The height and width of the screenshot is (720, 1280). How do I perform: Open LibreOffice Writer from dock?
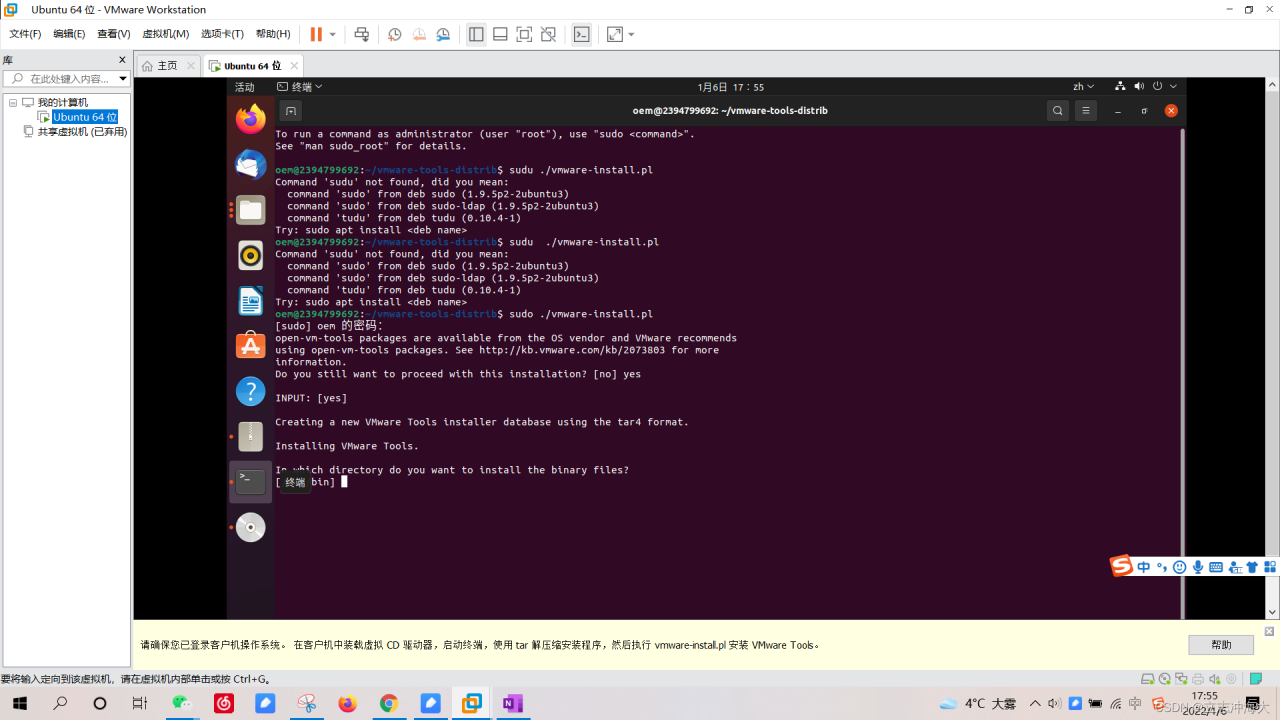251,301
